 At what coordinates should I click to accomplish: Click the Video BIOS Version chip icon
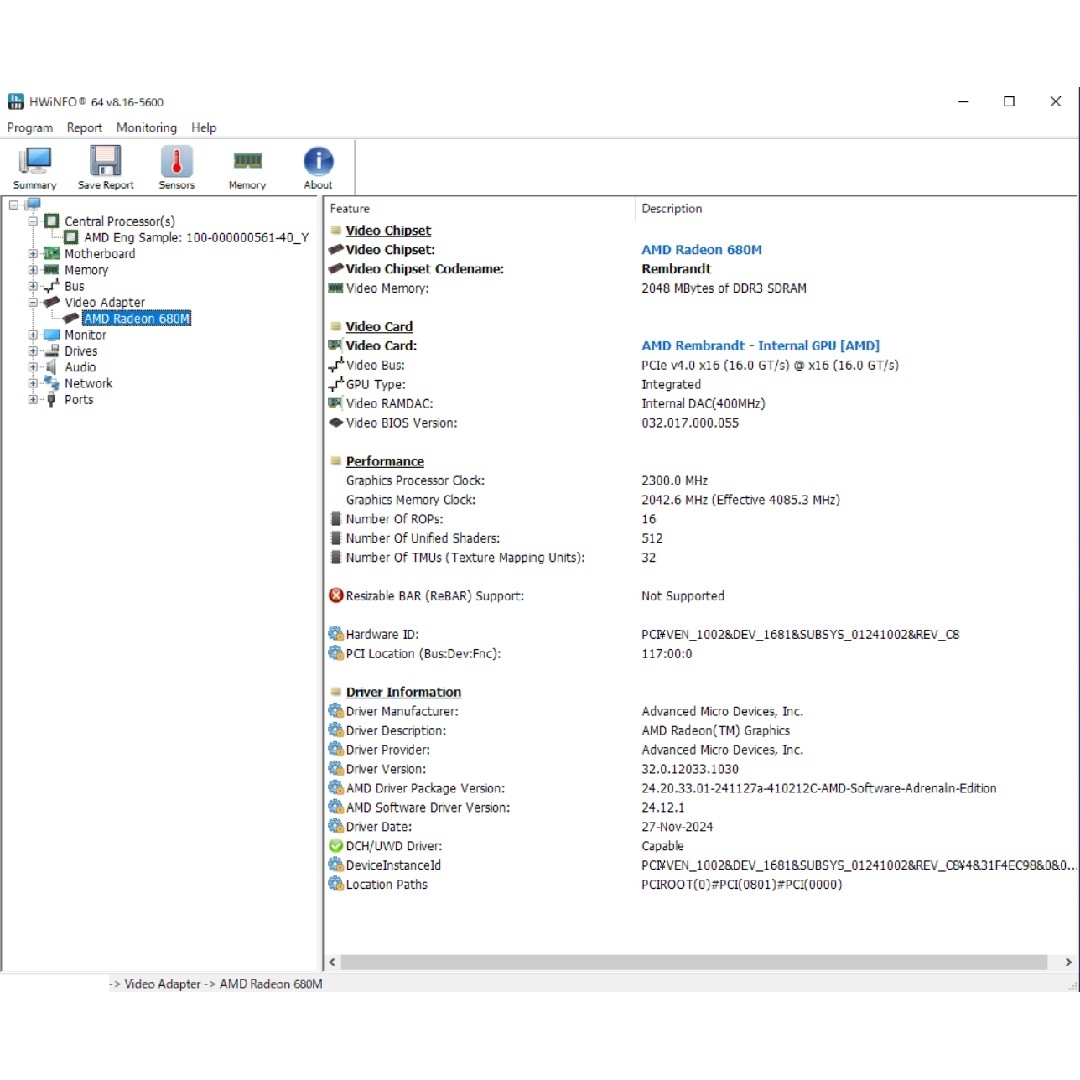coord(336,423)
